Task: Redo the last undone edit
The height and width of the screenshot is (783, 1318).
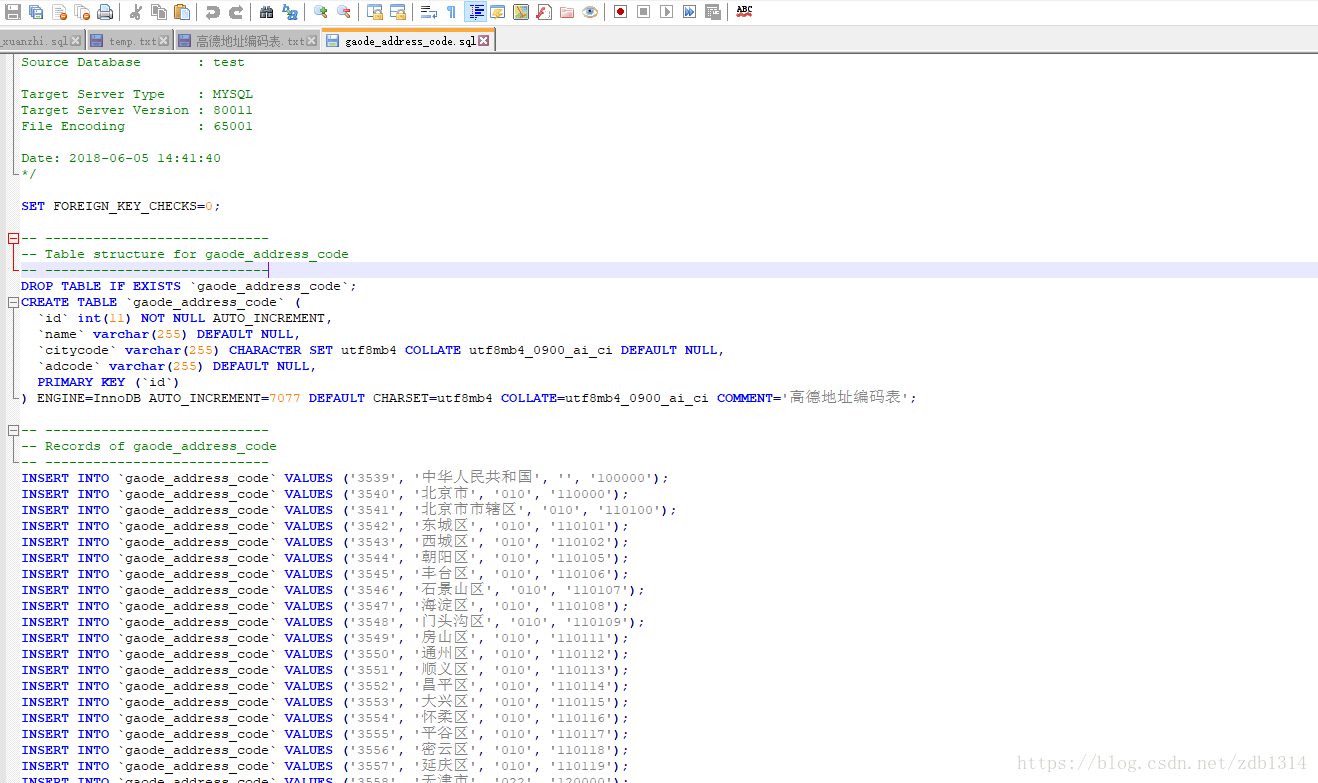Action: coord(236,12)
